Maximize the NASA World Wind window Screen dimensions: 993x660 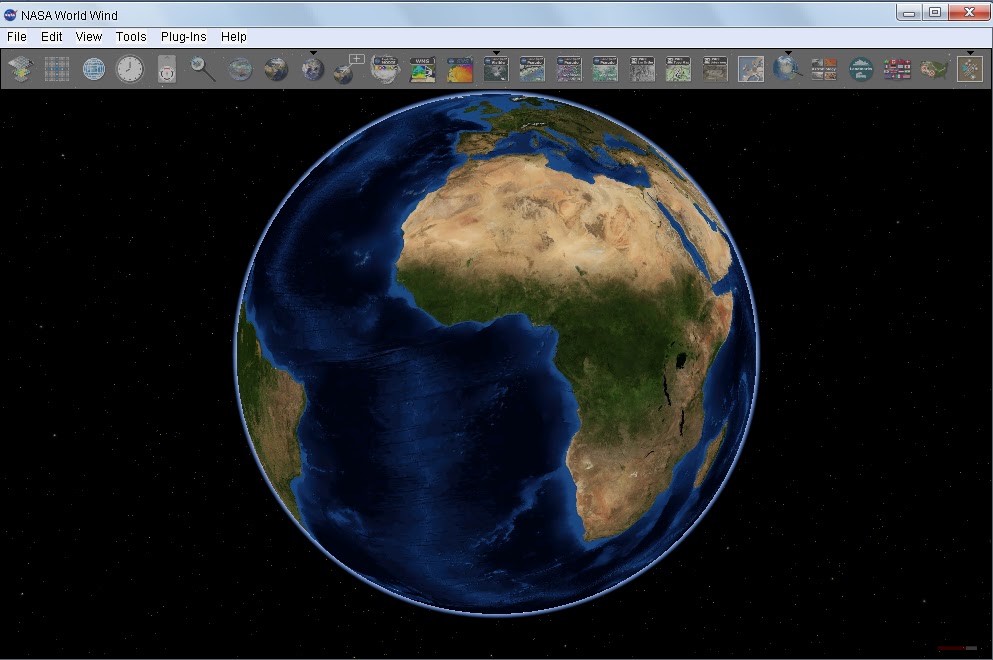click(935, 12)
